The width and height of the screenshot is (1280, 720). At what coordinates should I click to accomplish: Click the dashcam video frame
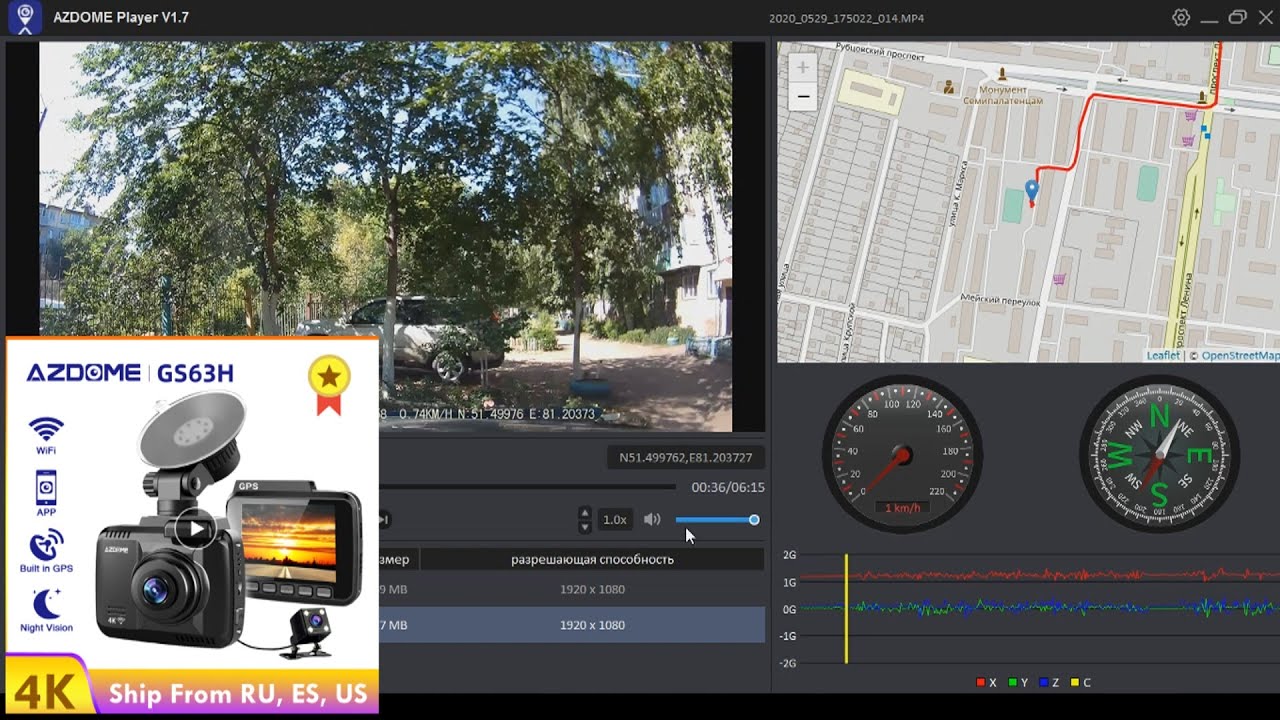[x=386, y=237]
